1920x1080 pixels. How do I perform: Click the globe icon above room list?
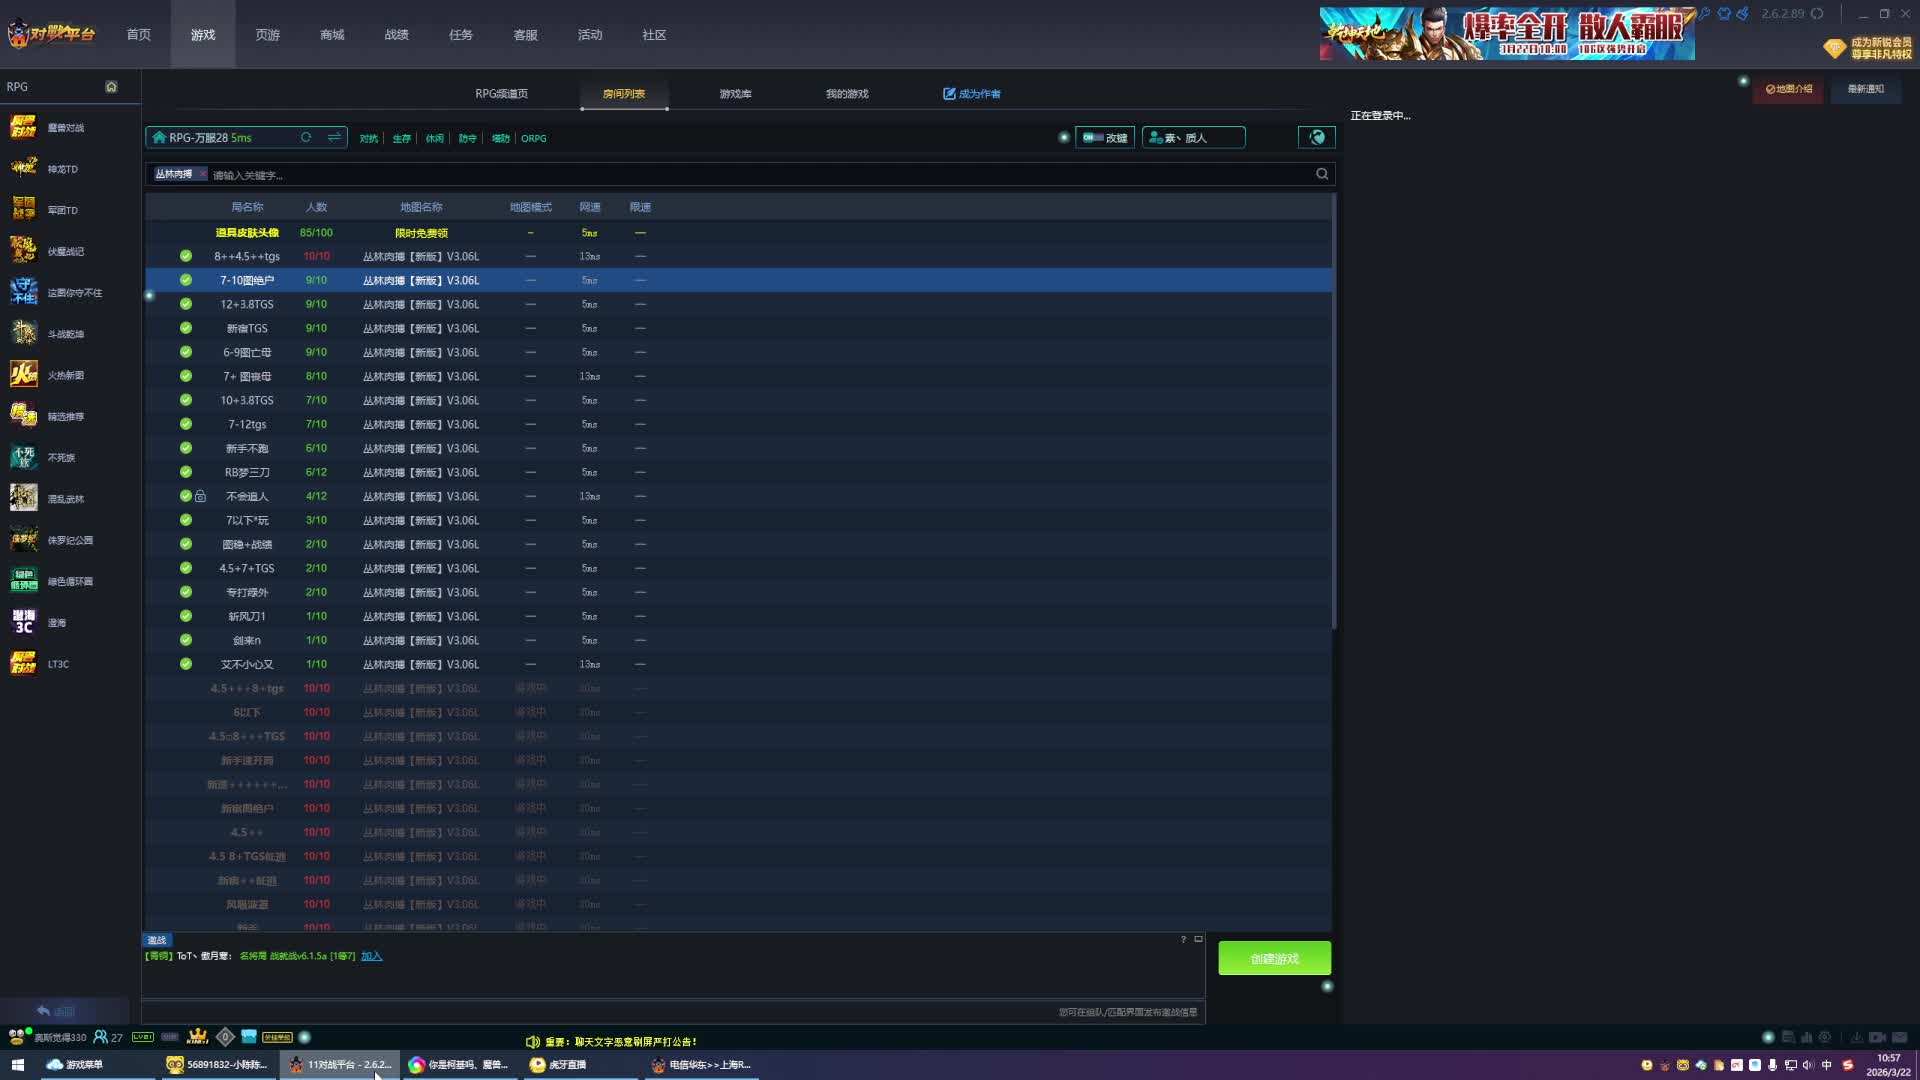coord(1317,138)
